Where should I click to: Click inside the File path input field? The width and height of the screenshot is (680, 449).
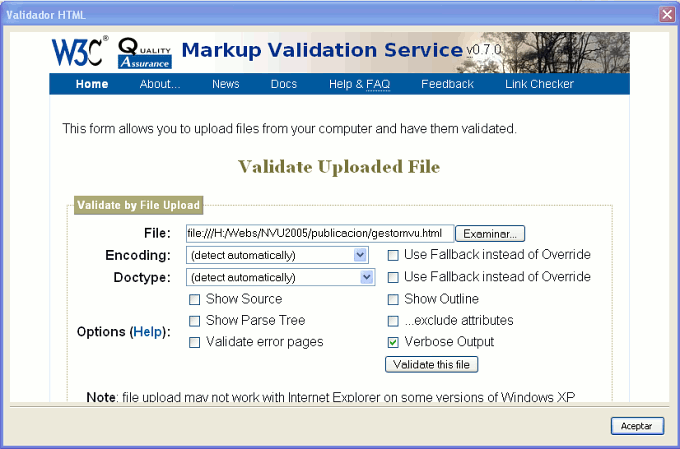(x=320, y=234)
